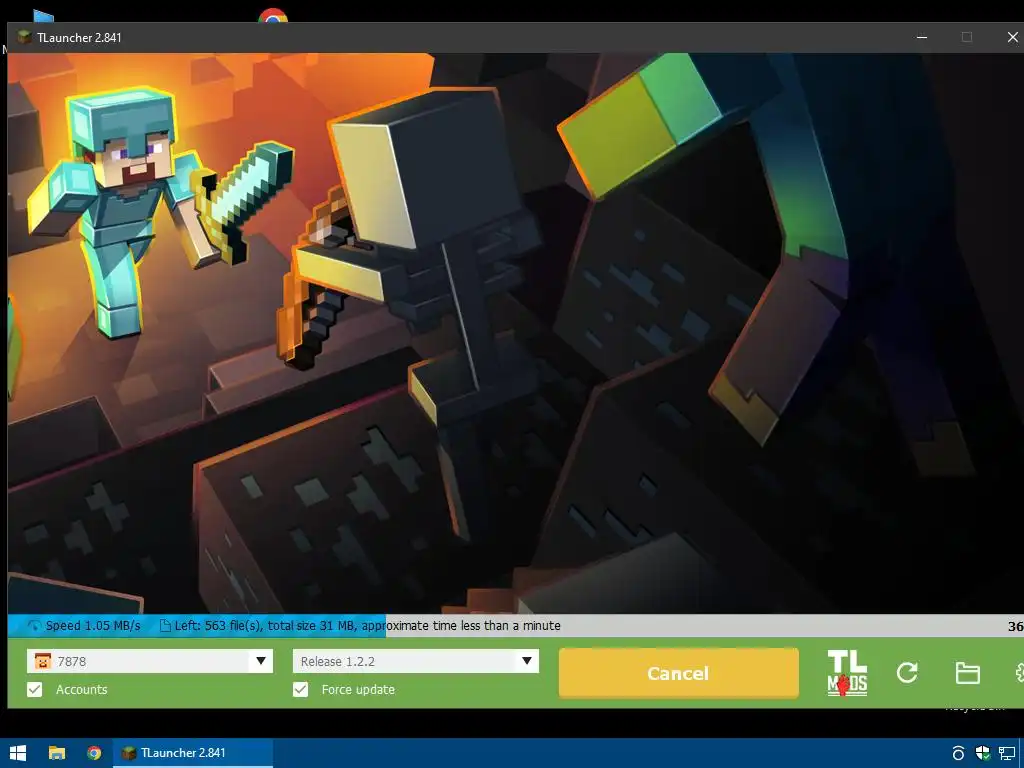Cancel the download in progress
Screen dimensions: 1024x768
pyautogui.click(x=679, y=673)
